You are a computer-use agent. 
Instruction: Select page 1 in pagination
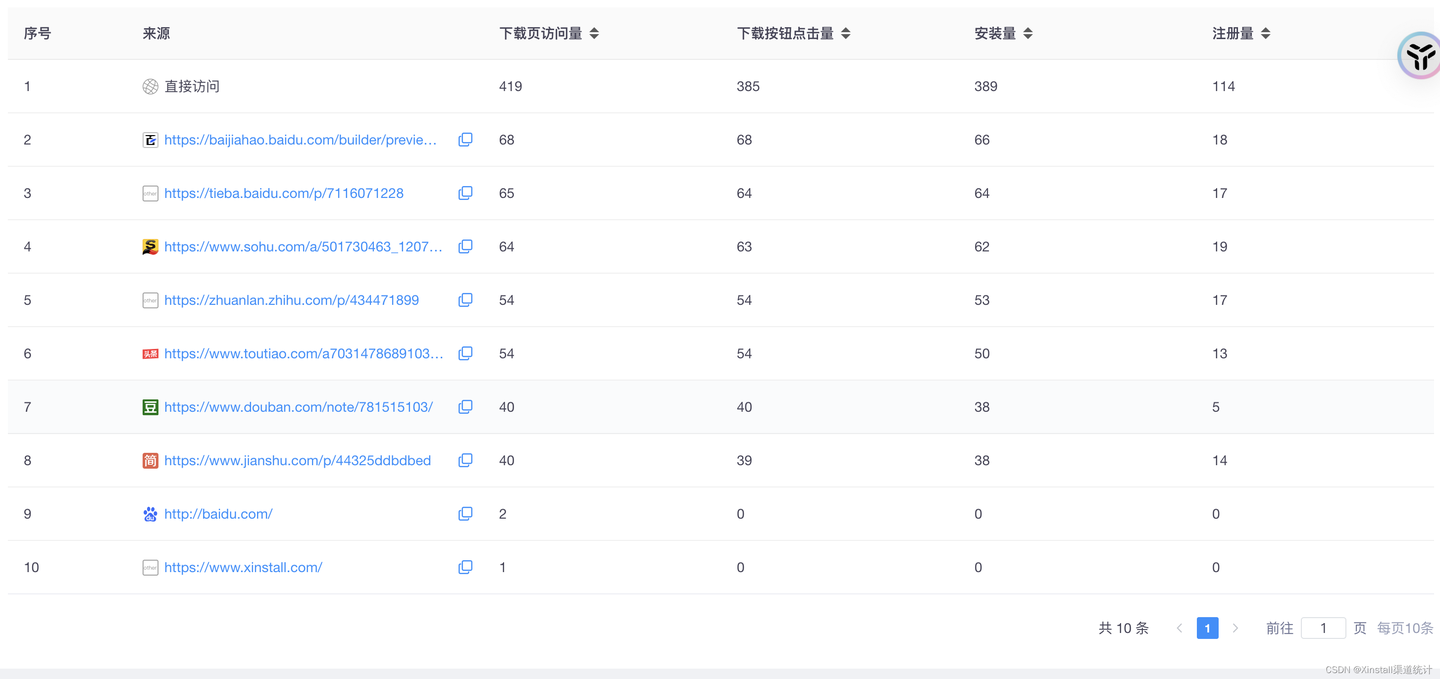pos(1207,627)
